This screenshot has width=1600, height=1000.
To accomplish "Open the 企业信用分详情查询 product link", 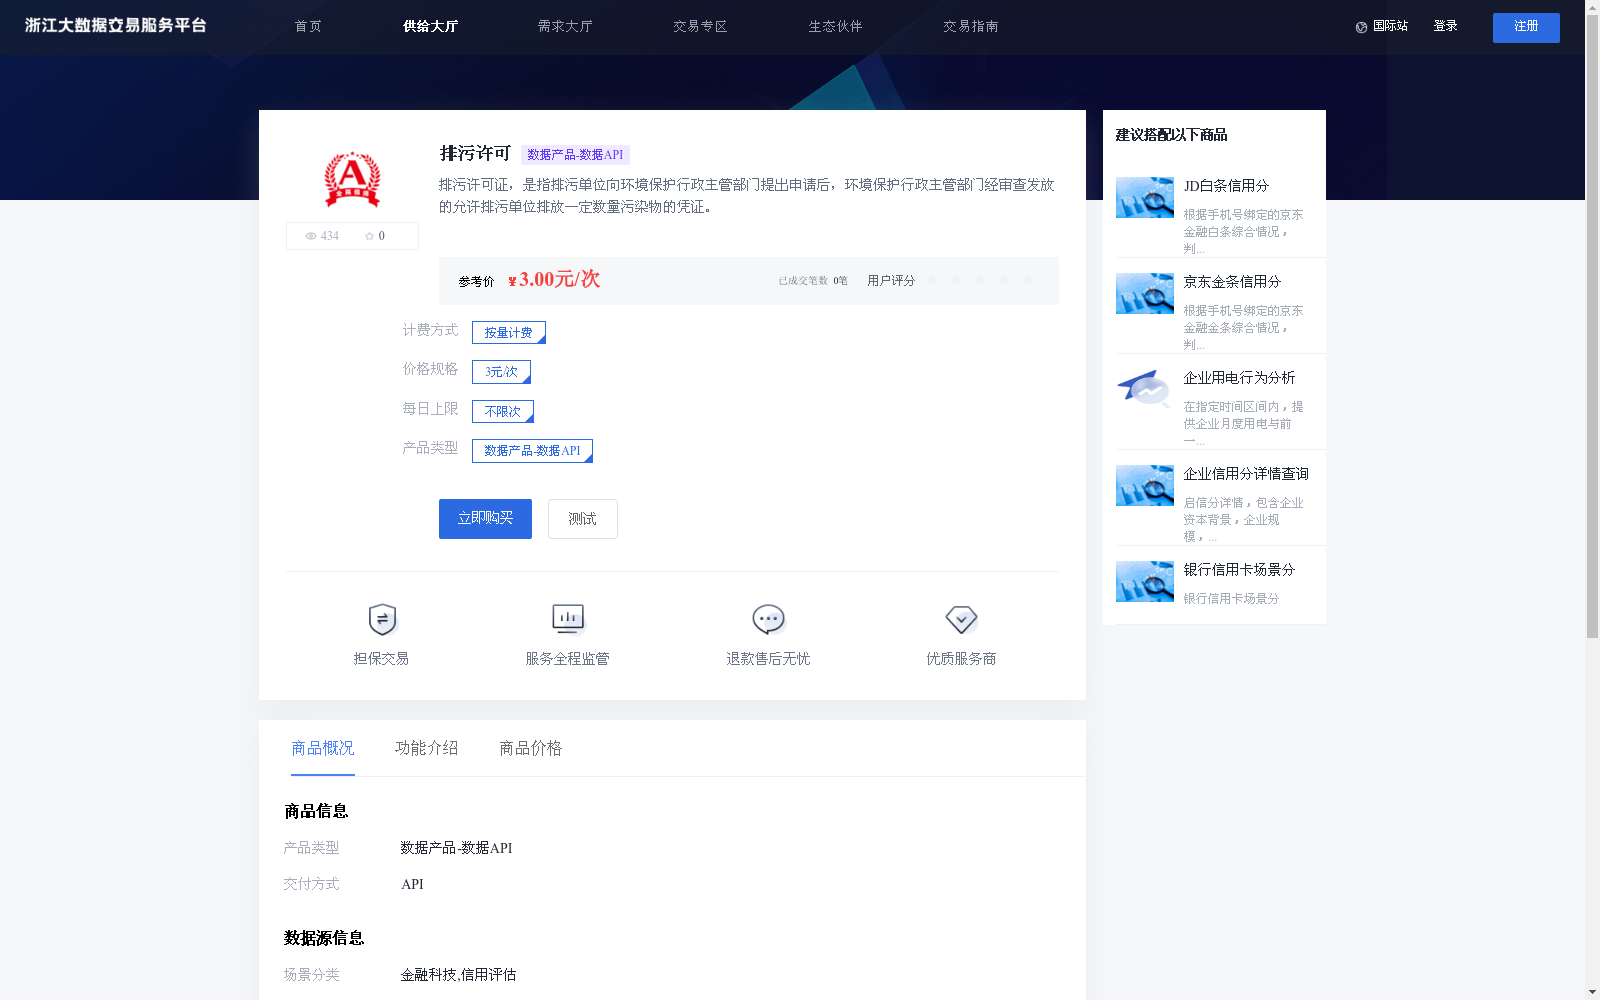I will click(x=1246, y=474).
